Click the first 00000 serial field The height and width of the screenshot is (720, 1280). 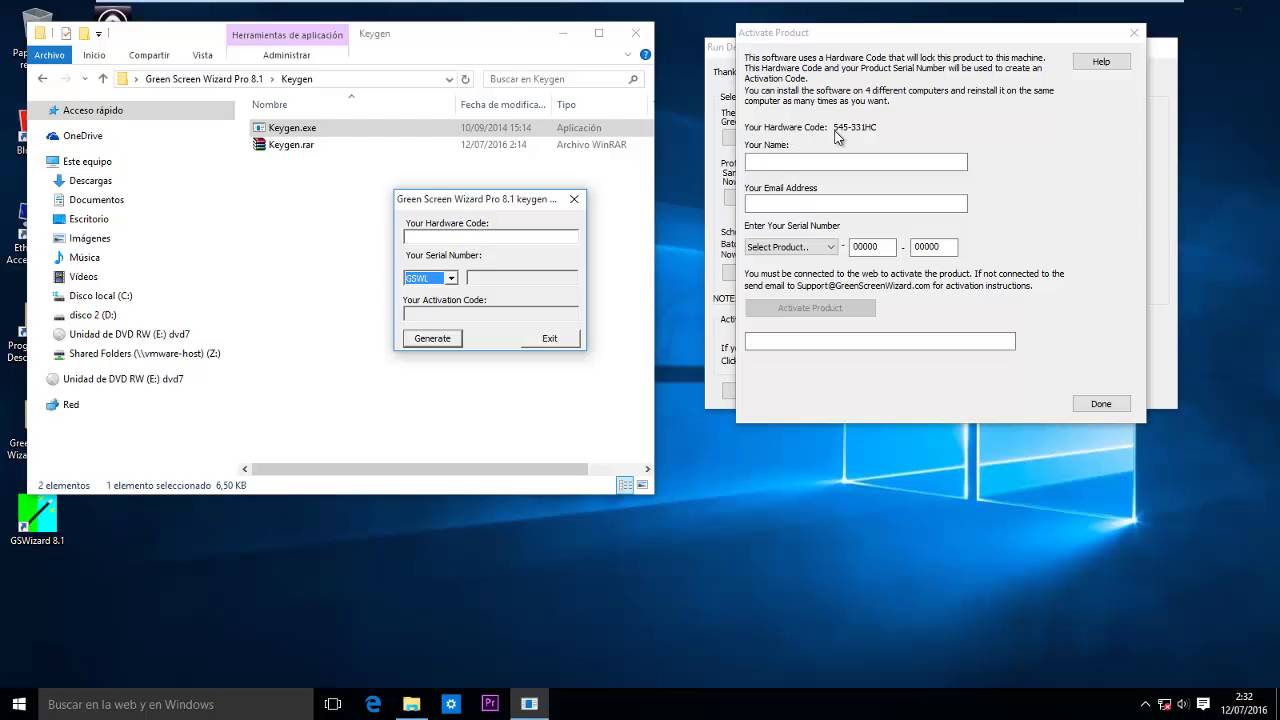872,247
